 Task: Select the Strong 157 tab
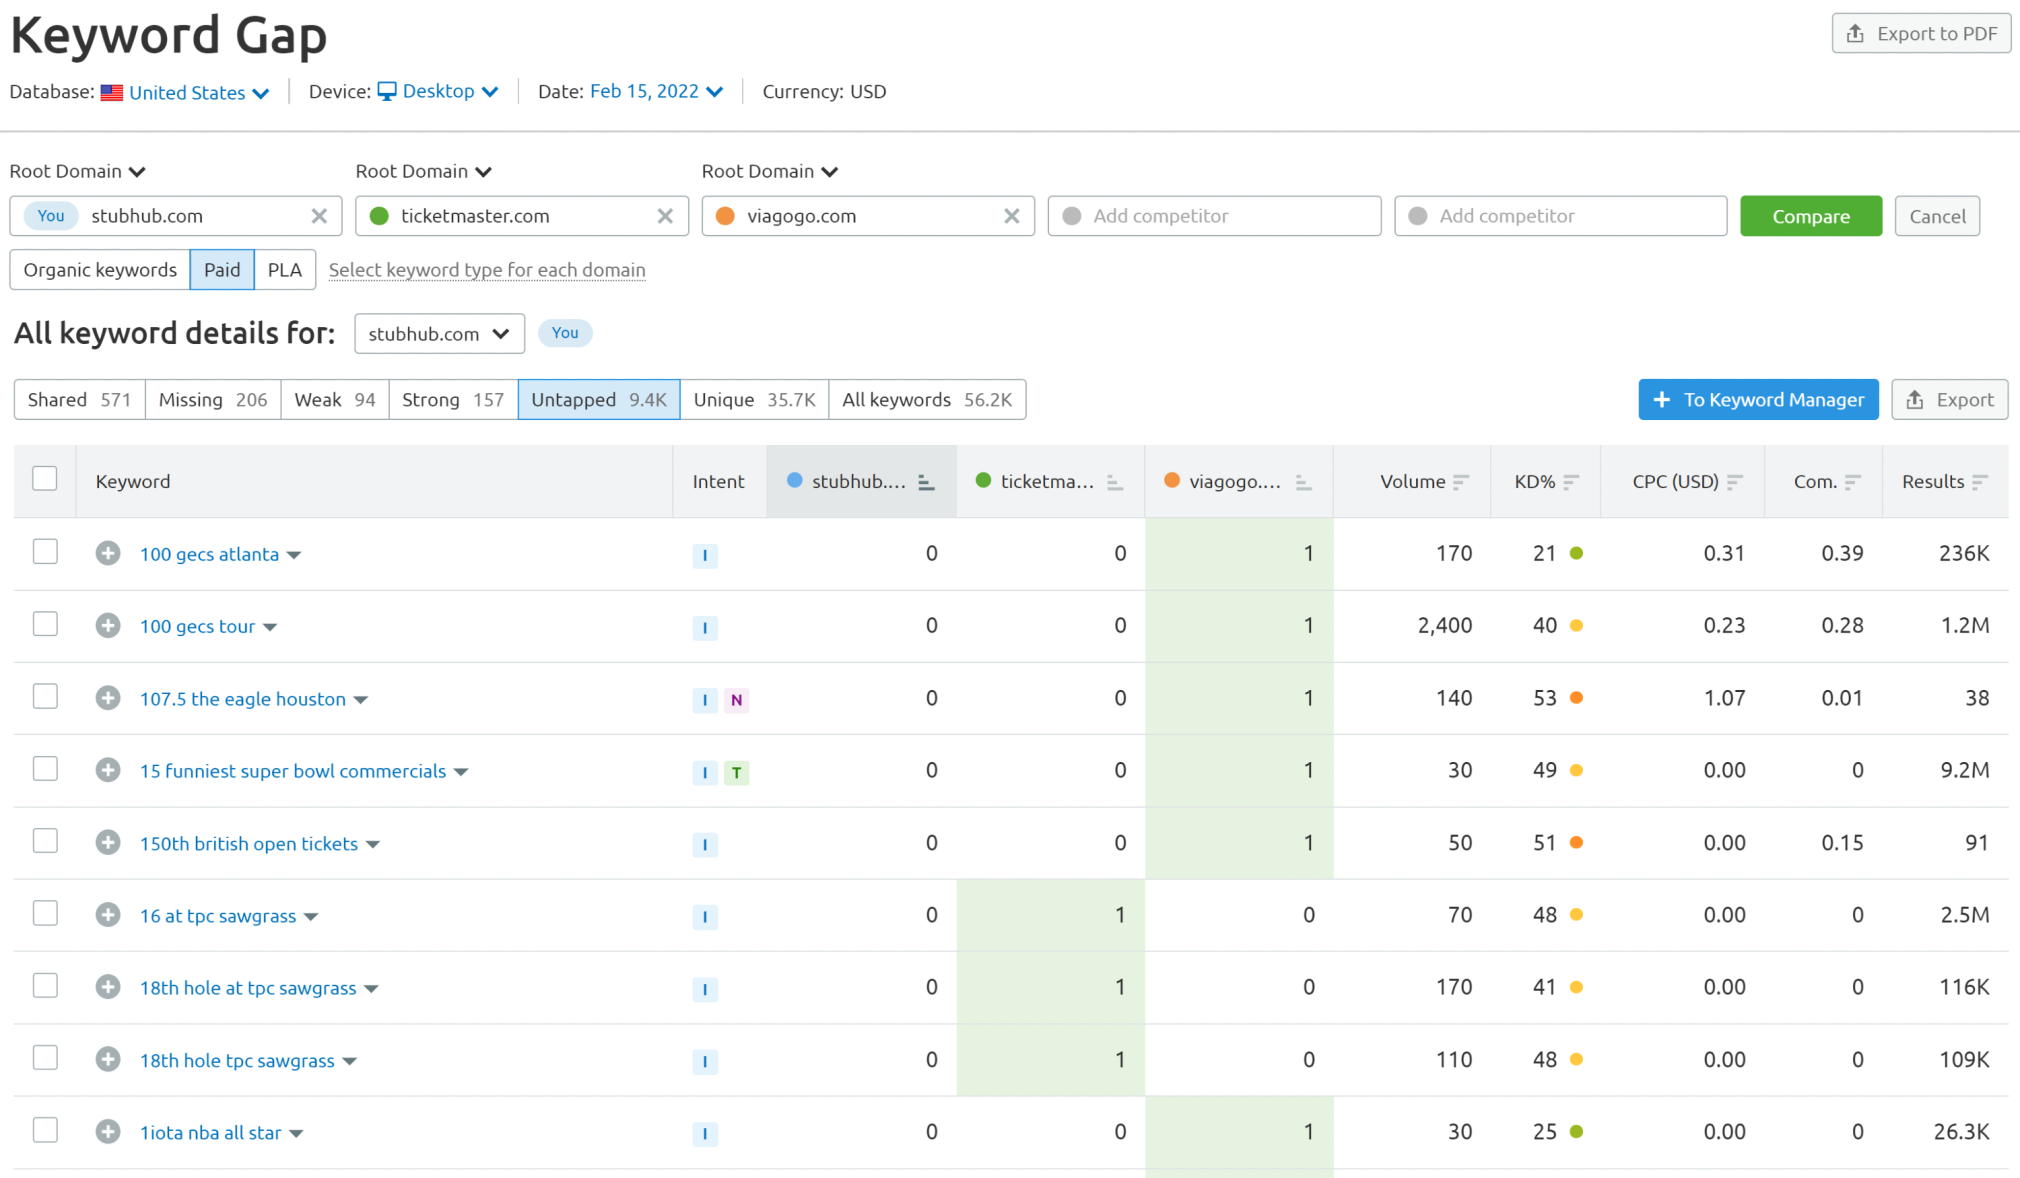[453, 400]
